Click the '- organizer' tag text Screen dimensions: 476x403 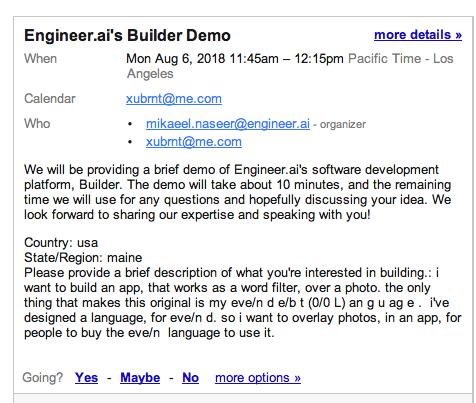(339, 124)
